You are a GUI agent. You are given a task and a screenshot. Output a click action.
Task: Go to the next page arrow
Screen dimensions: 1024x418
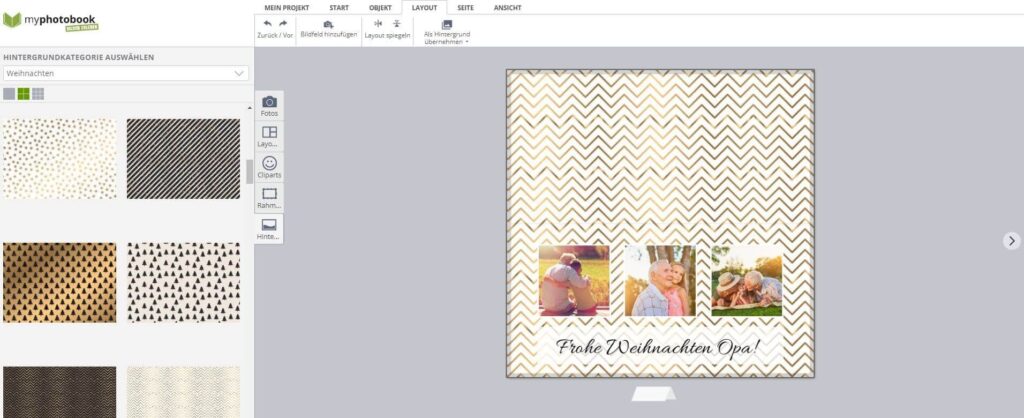tap(1012, 241)
